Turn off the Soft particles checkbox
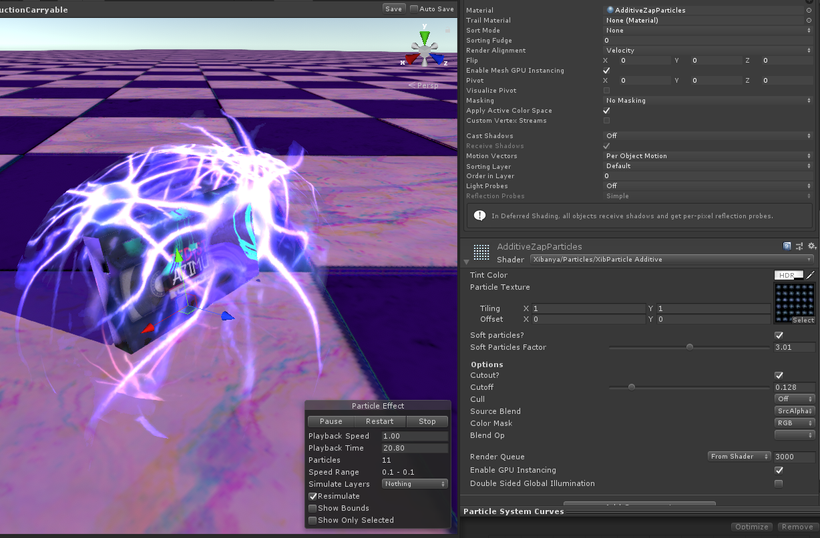 click(779, 335)
